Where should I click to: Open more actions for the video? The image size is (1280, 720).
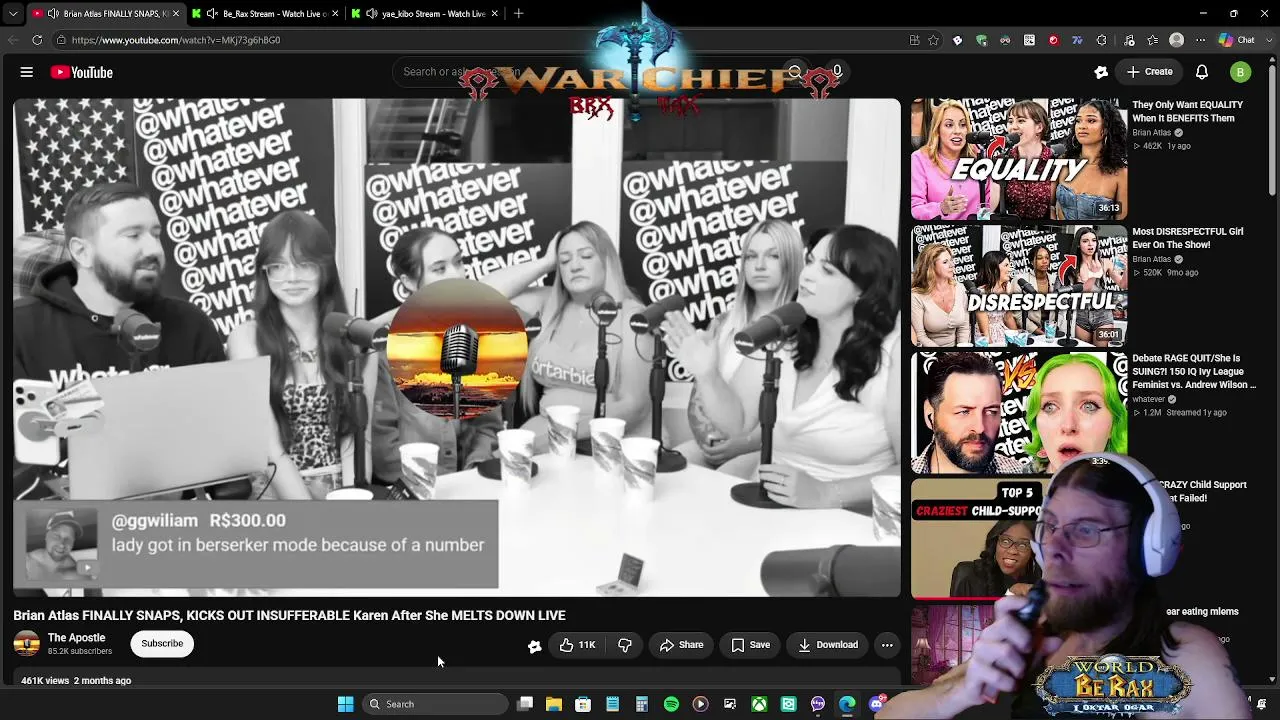click(887, 645)
